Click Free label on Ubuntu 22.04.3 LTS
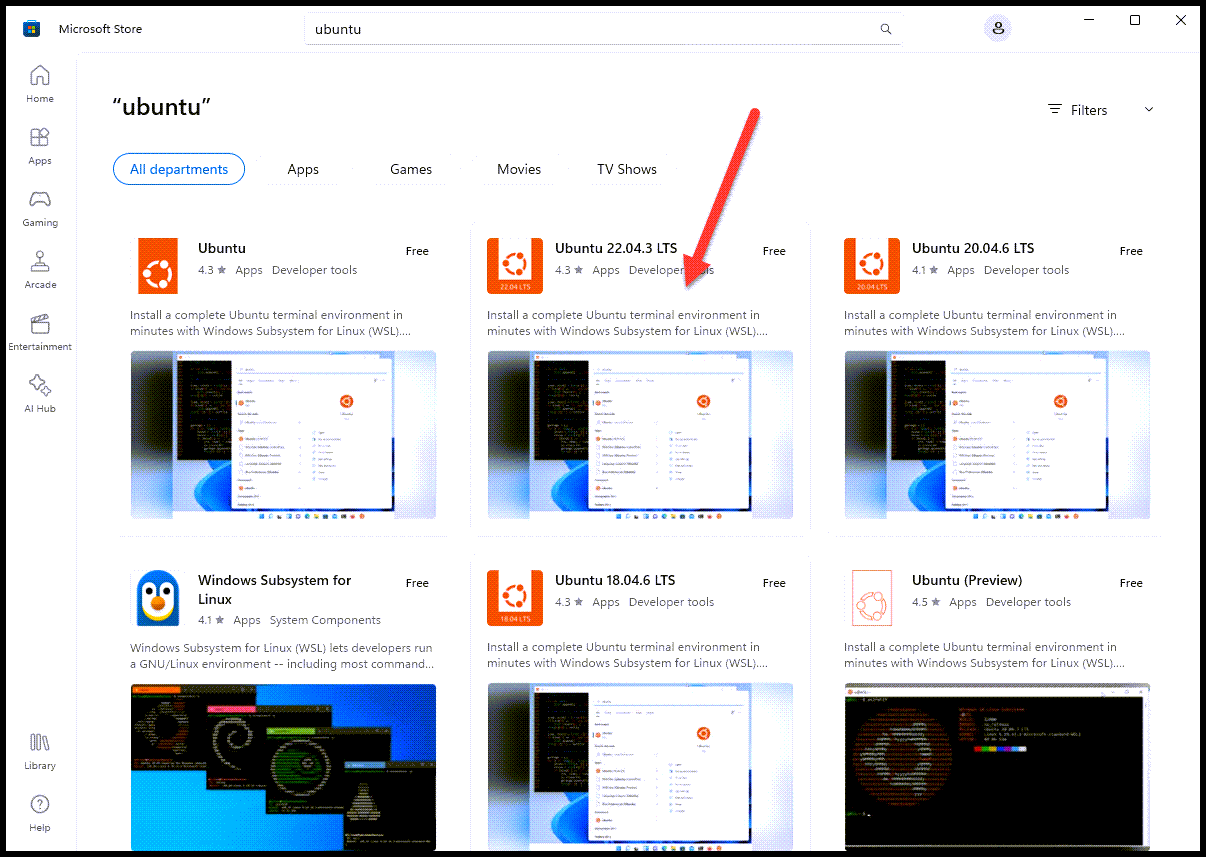1206x857 pixels. (774, 251)
